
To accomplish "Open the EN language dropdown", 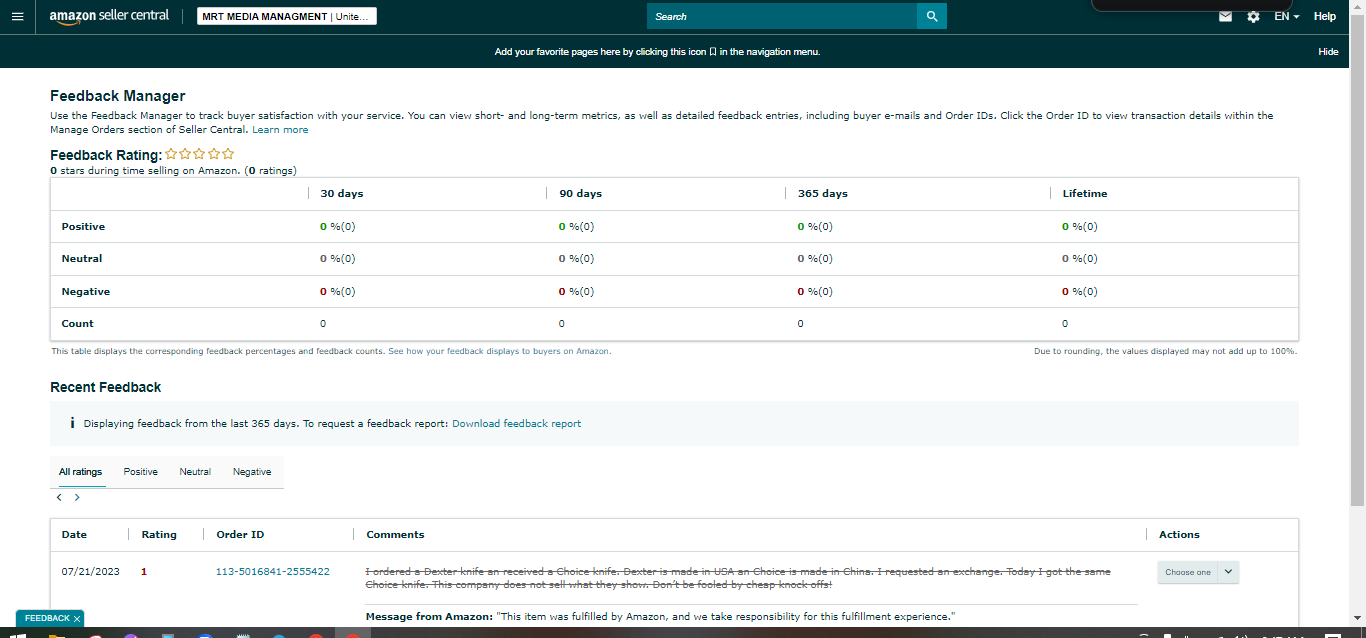I will (x=1286, y=17).
